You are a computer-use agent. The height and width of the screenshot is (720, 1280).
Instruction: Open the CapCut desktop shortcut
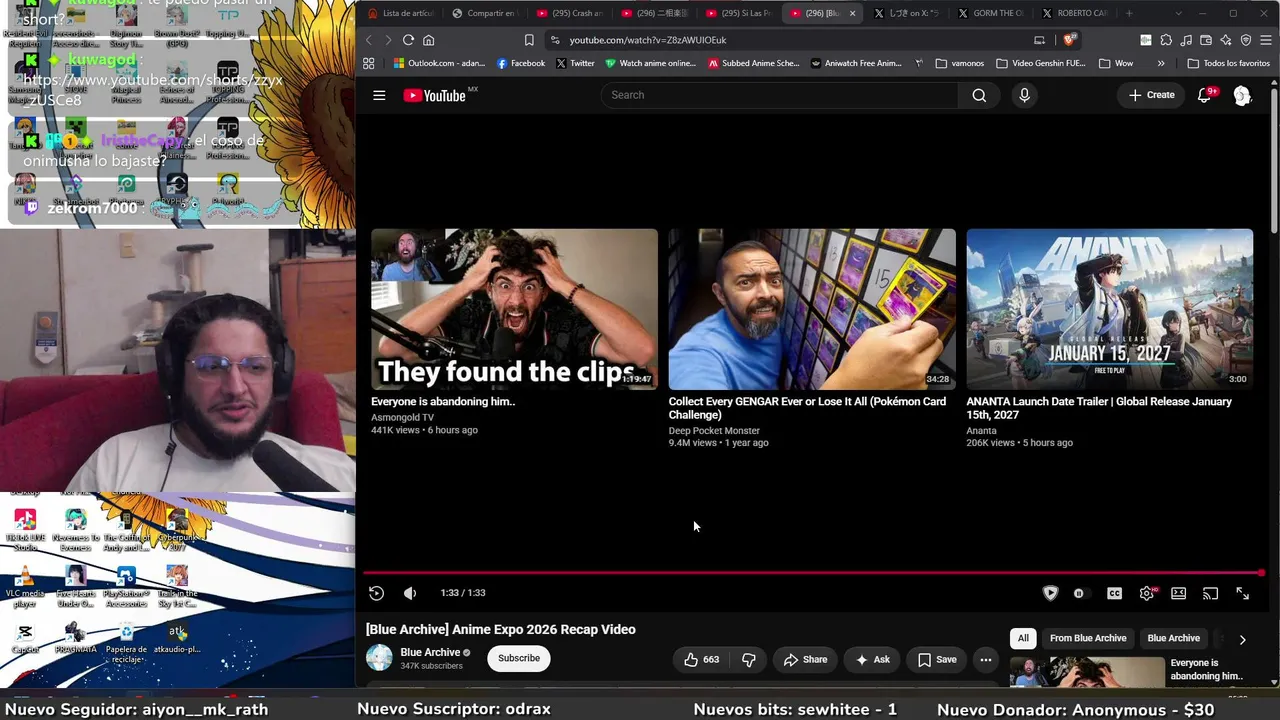pos(25,637)
